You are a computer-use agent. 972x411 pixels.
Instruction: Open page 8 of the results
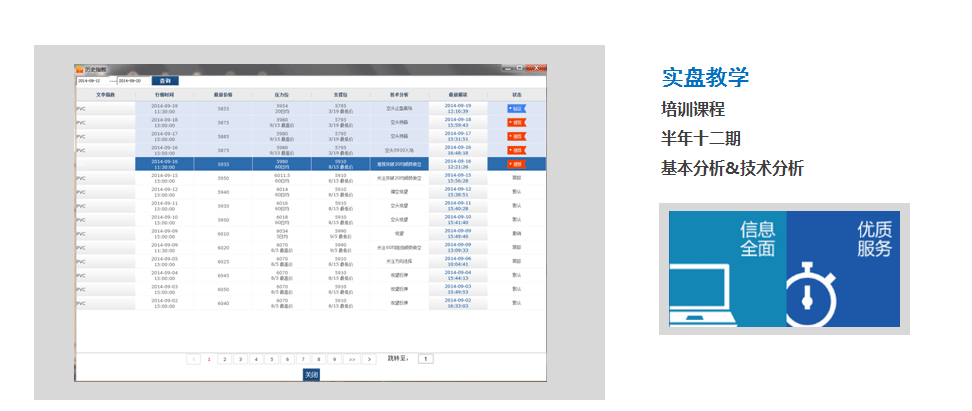(x=318, y=359)
